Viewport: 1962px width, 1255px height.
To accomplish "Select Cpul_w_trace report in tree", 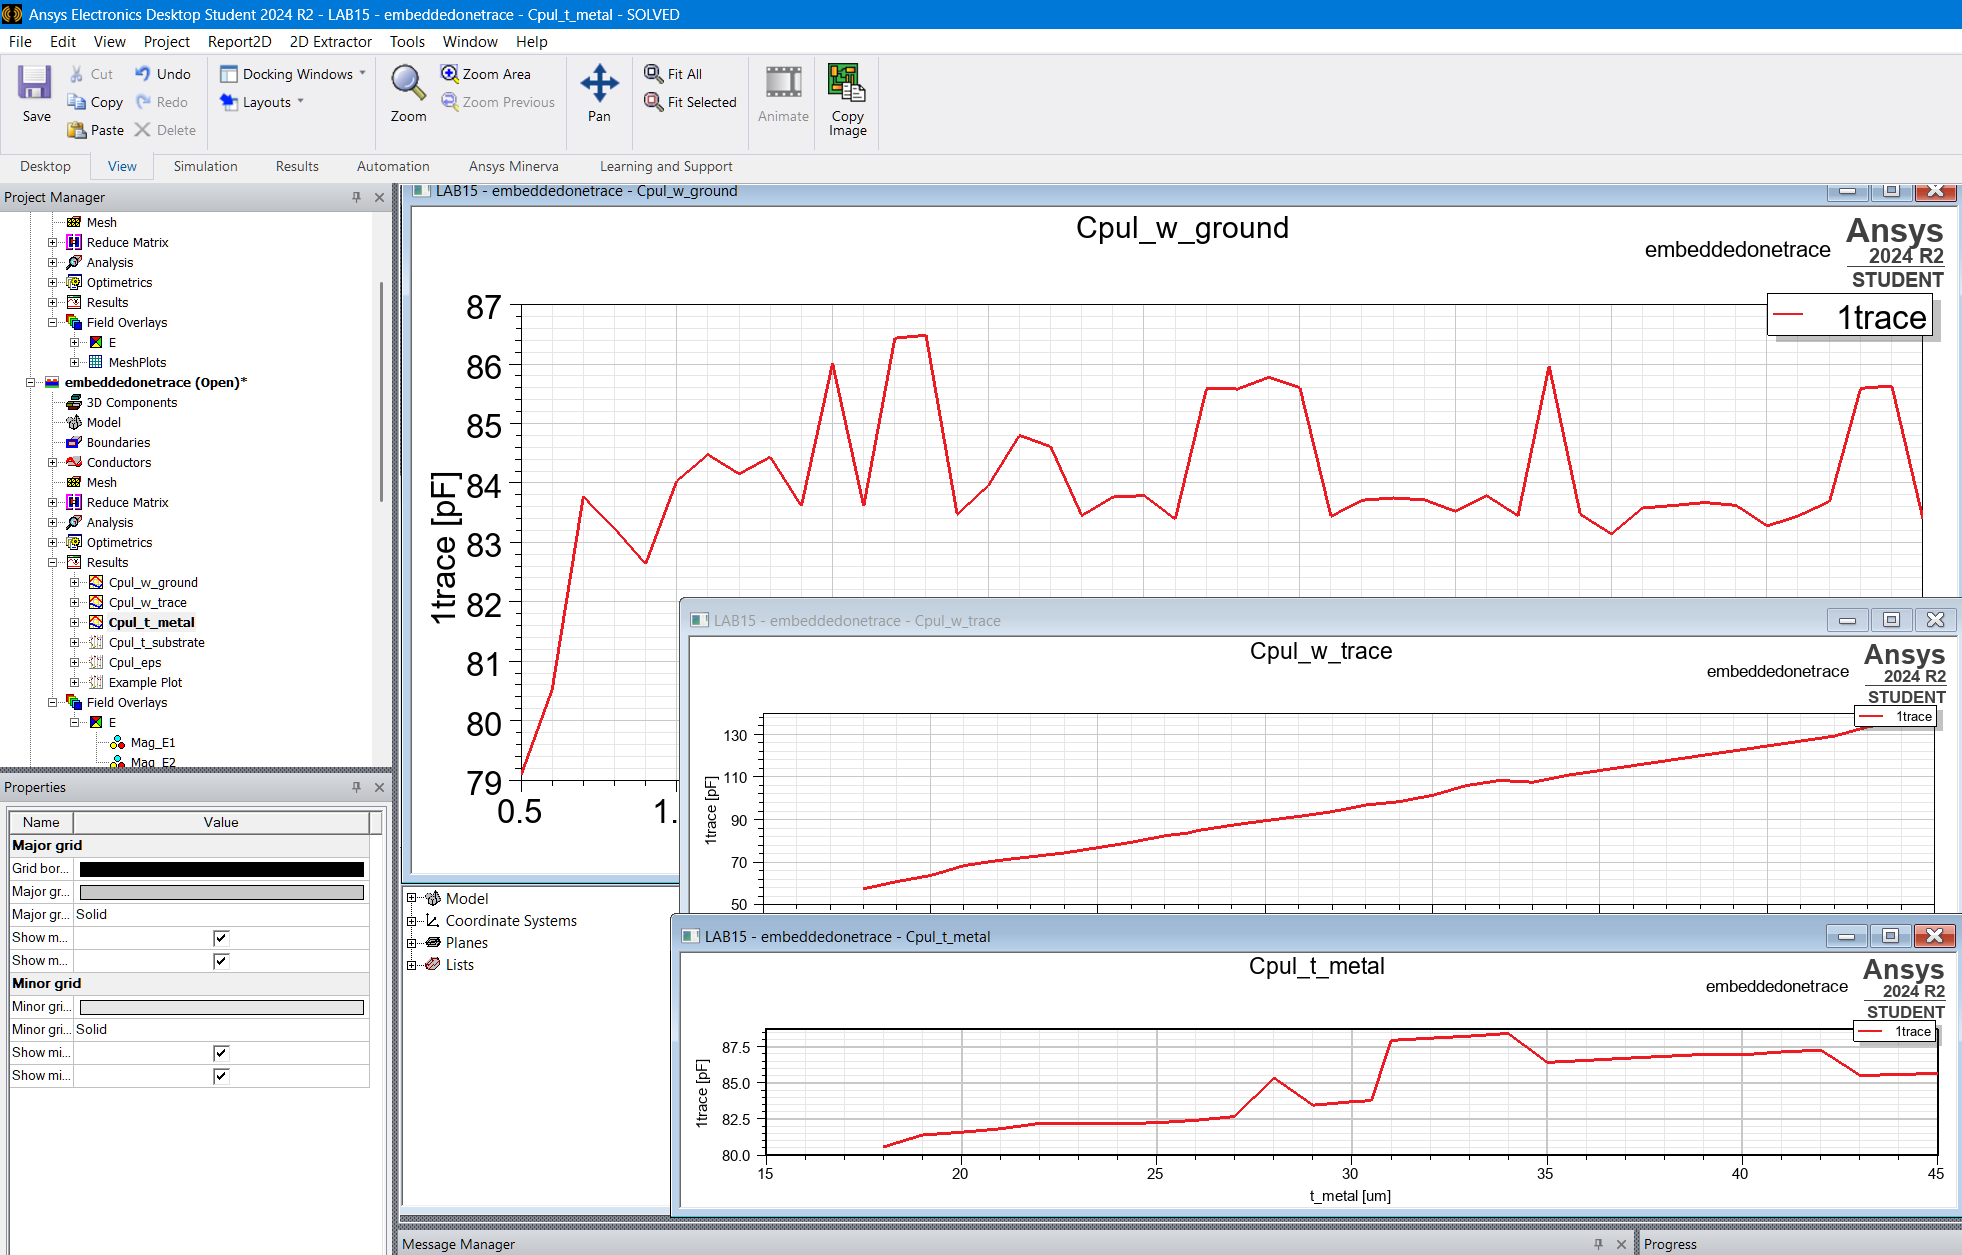I will click(147, 602).
